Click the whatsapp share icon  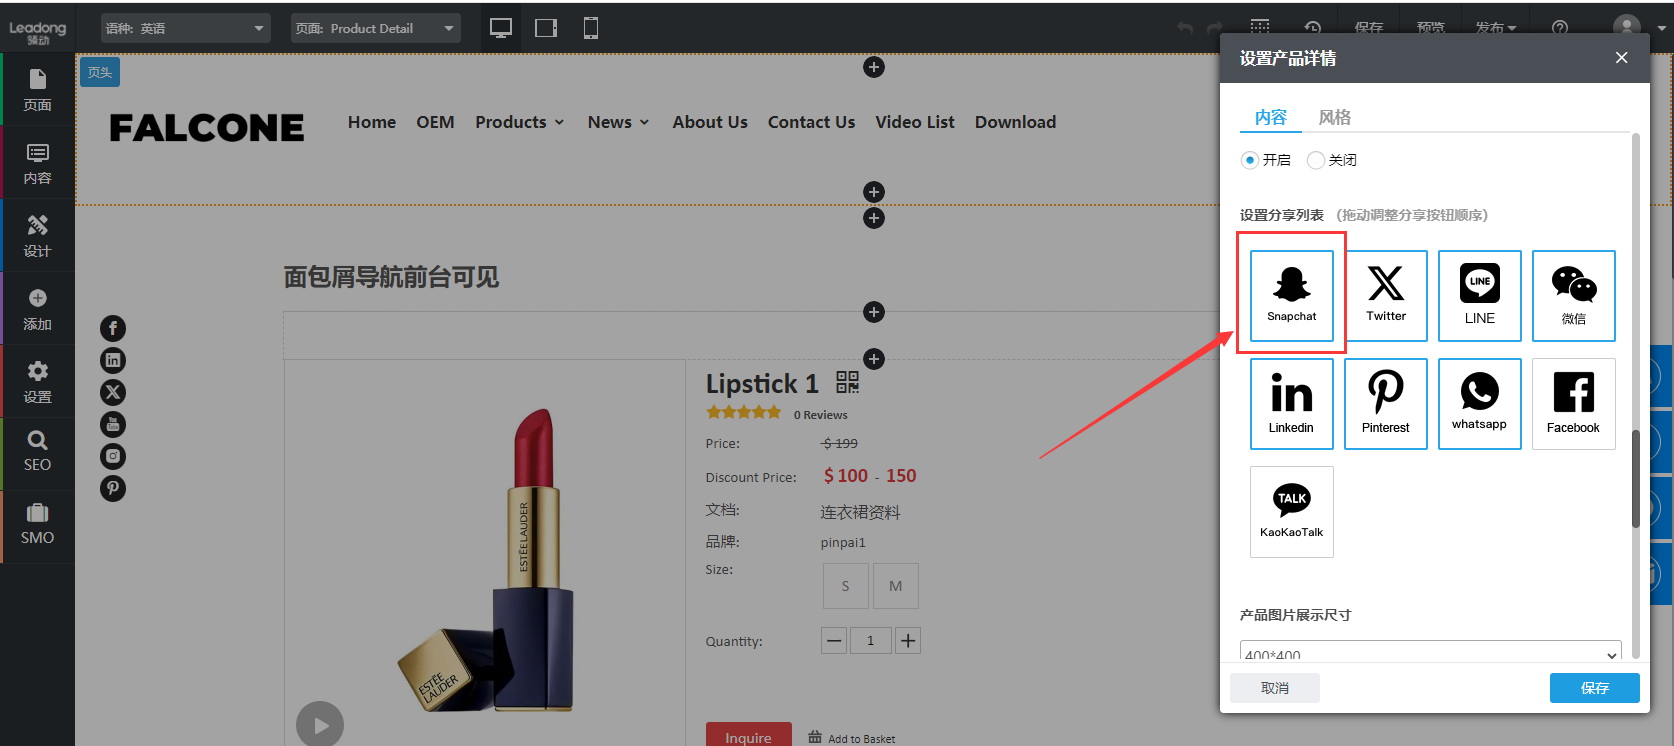1479,403
